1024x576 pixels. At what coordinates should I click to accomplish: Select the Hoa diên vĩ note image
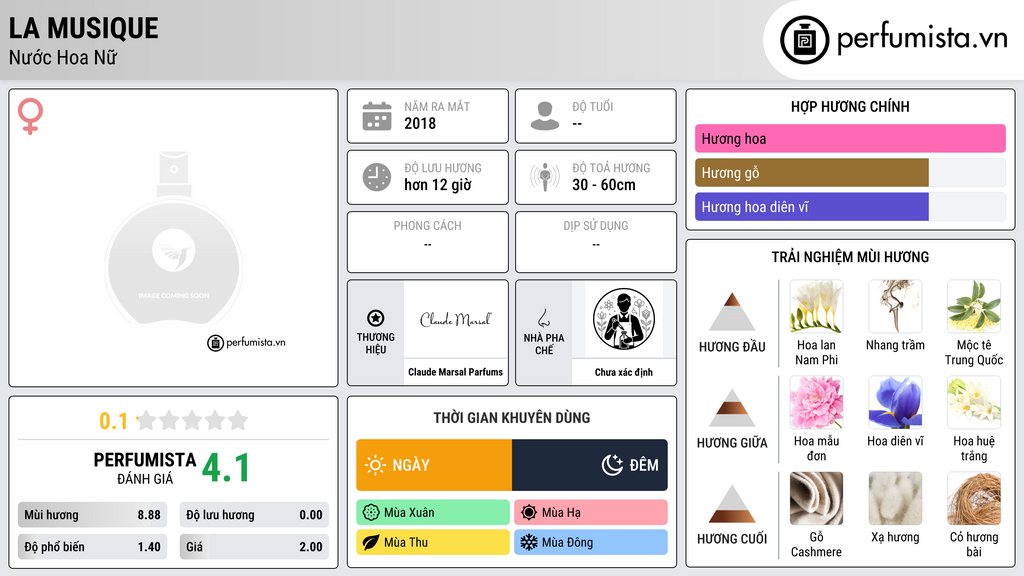pyautogui.click(x=895, y=402)
